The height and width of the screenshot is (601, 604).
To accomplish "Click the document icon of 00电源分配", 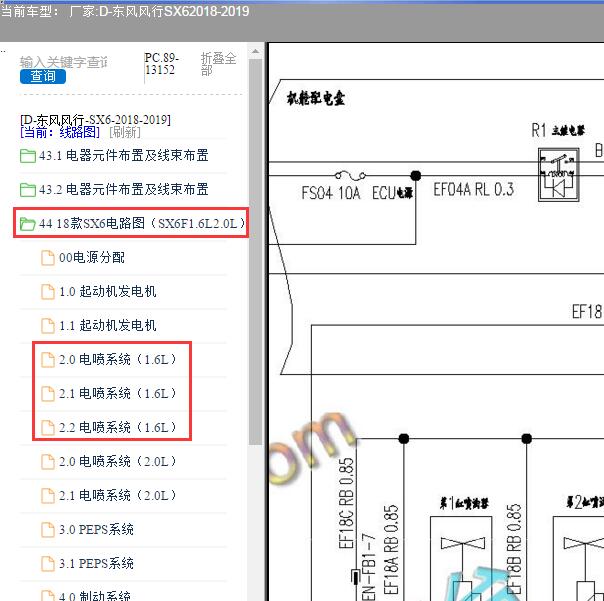I will point(48,258).
